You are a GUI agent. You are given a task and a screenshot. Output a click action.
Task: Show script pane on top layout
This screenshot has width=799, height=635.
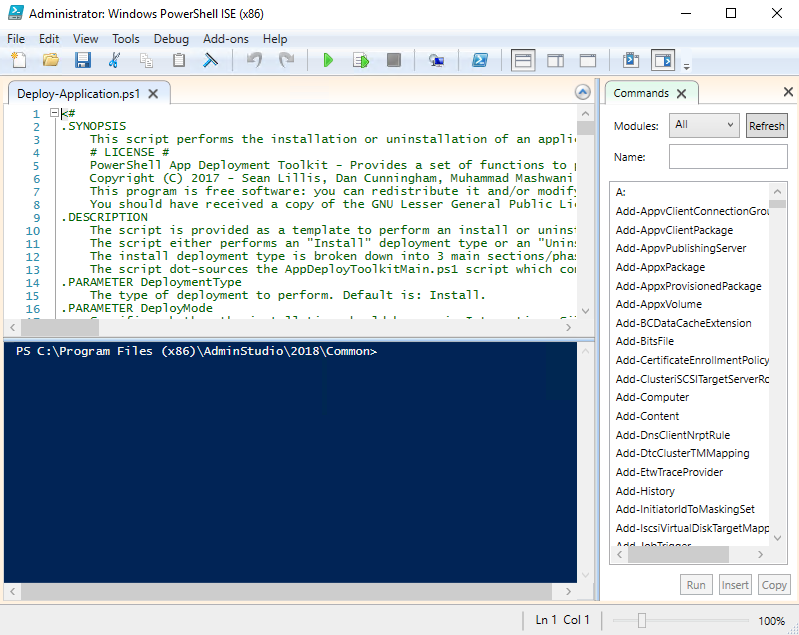(x=523, y=61)
